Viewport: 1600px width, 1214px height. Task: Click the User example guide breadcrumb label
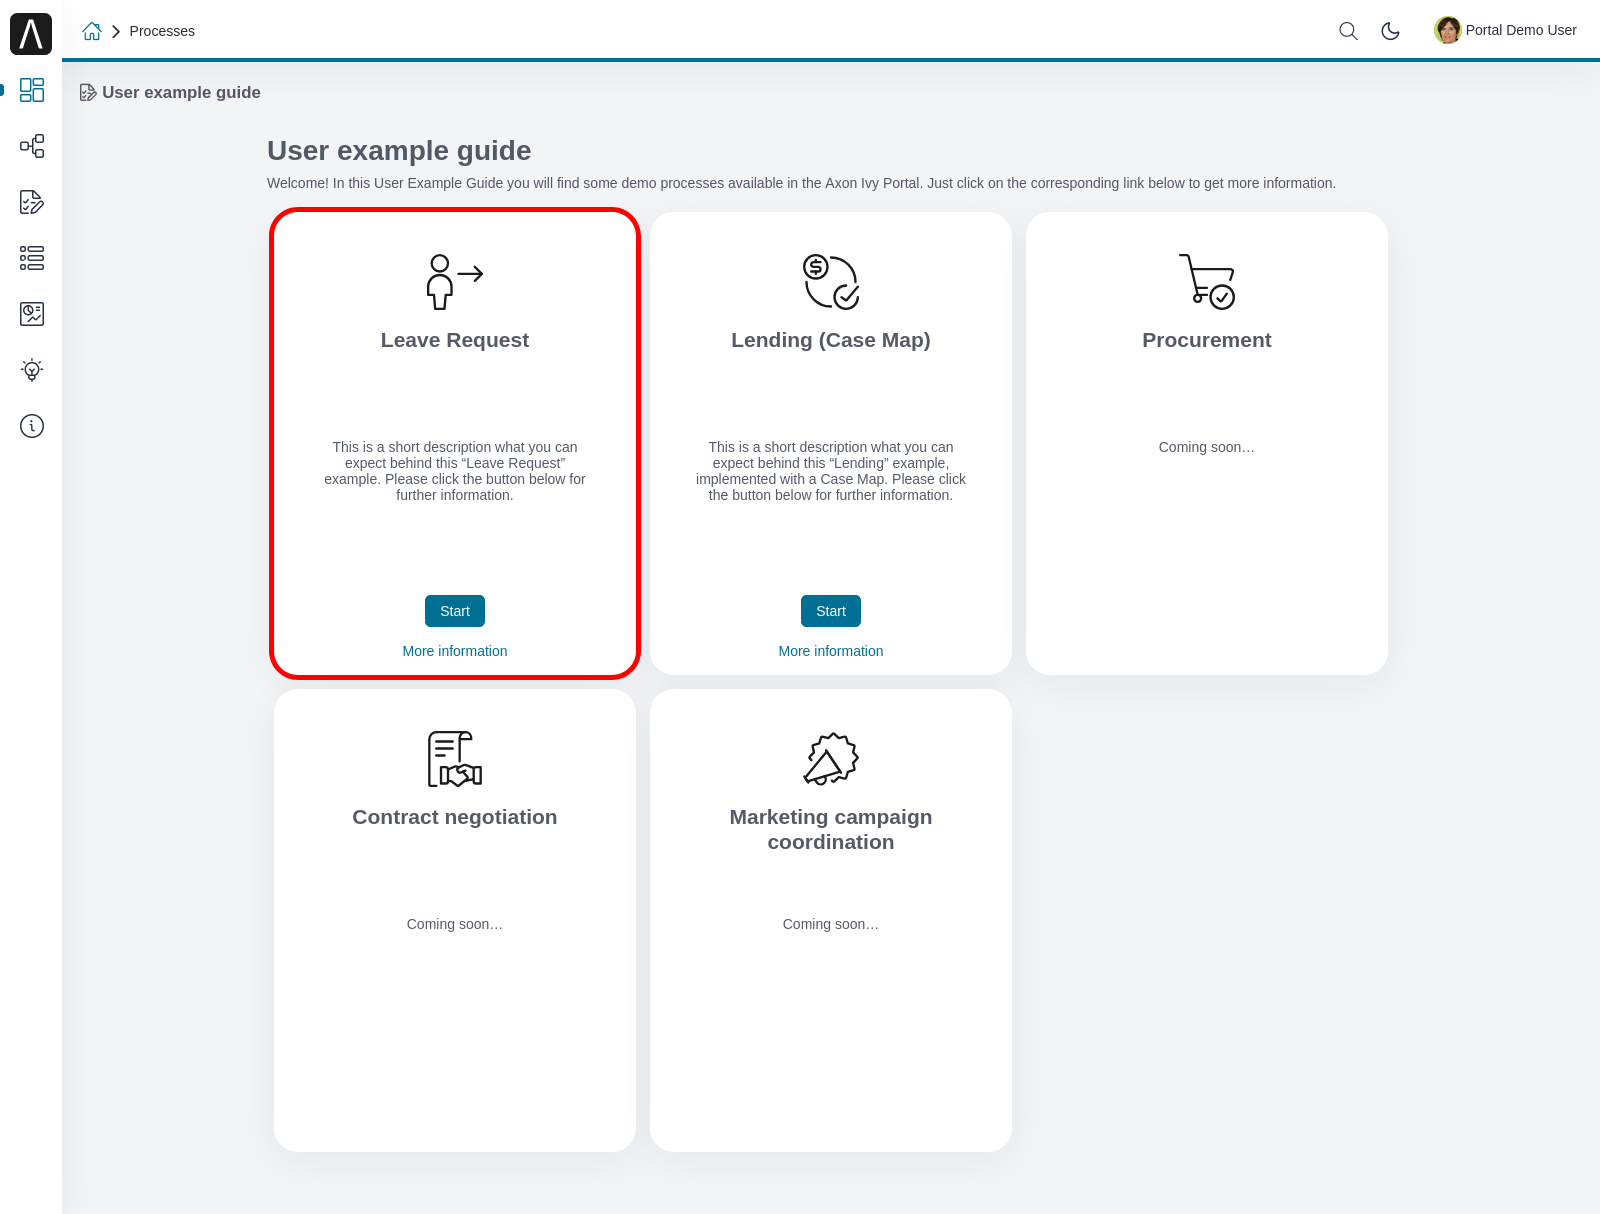[181, 92]
